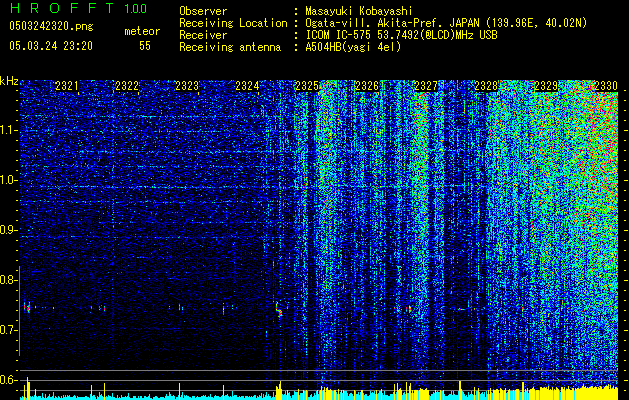Click the kHz axis unit label

[9, 81]
